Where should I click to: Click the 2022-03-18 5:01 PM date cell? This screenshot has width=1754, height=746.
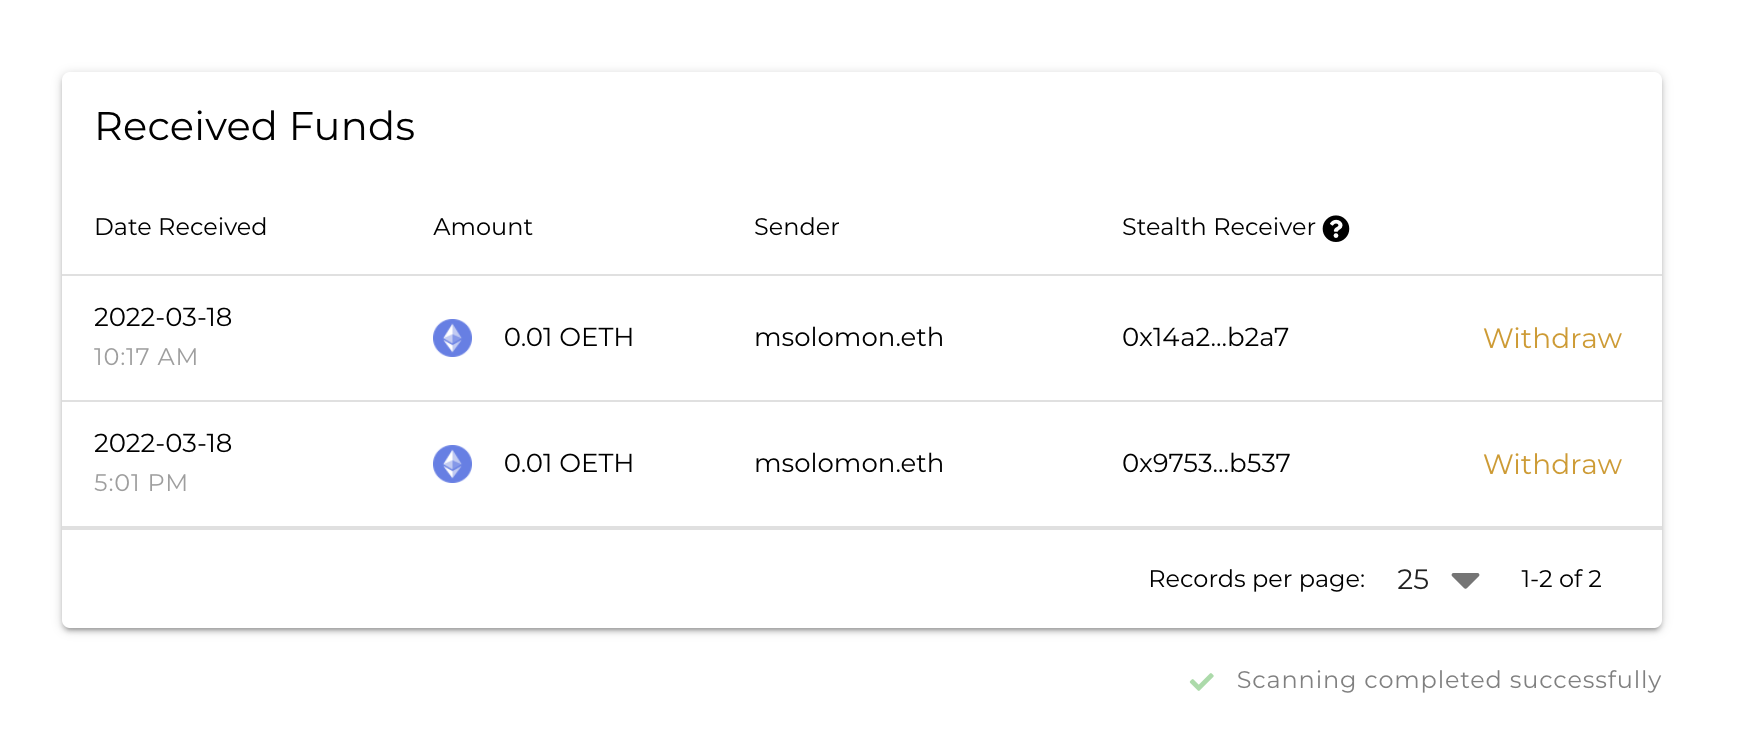coord(163,463)
